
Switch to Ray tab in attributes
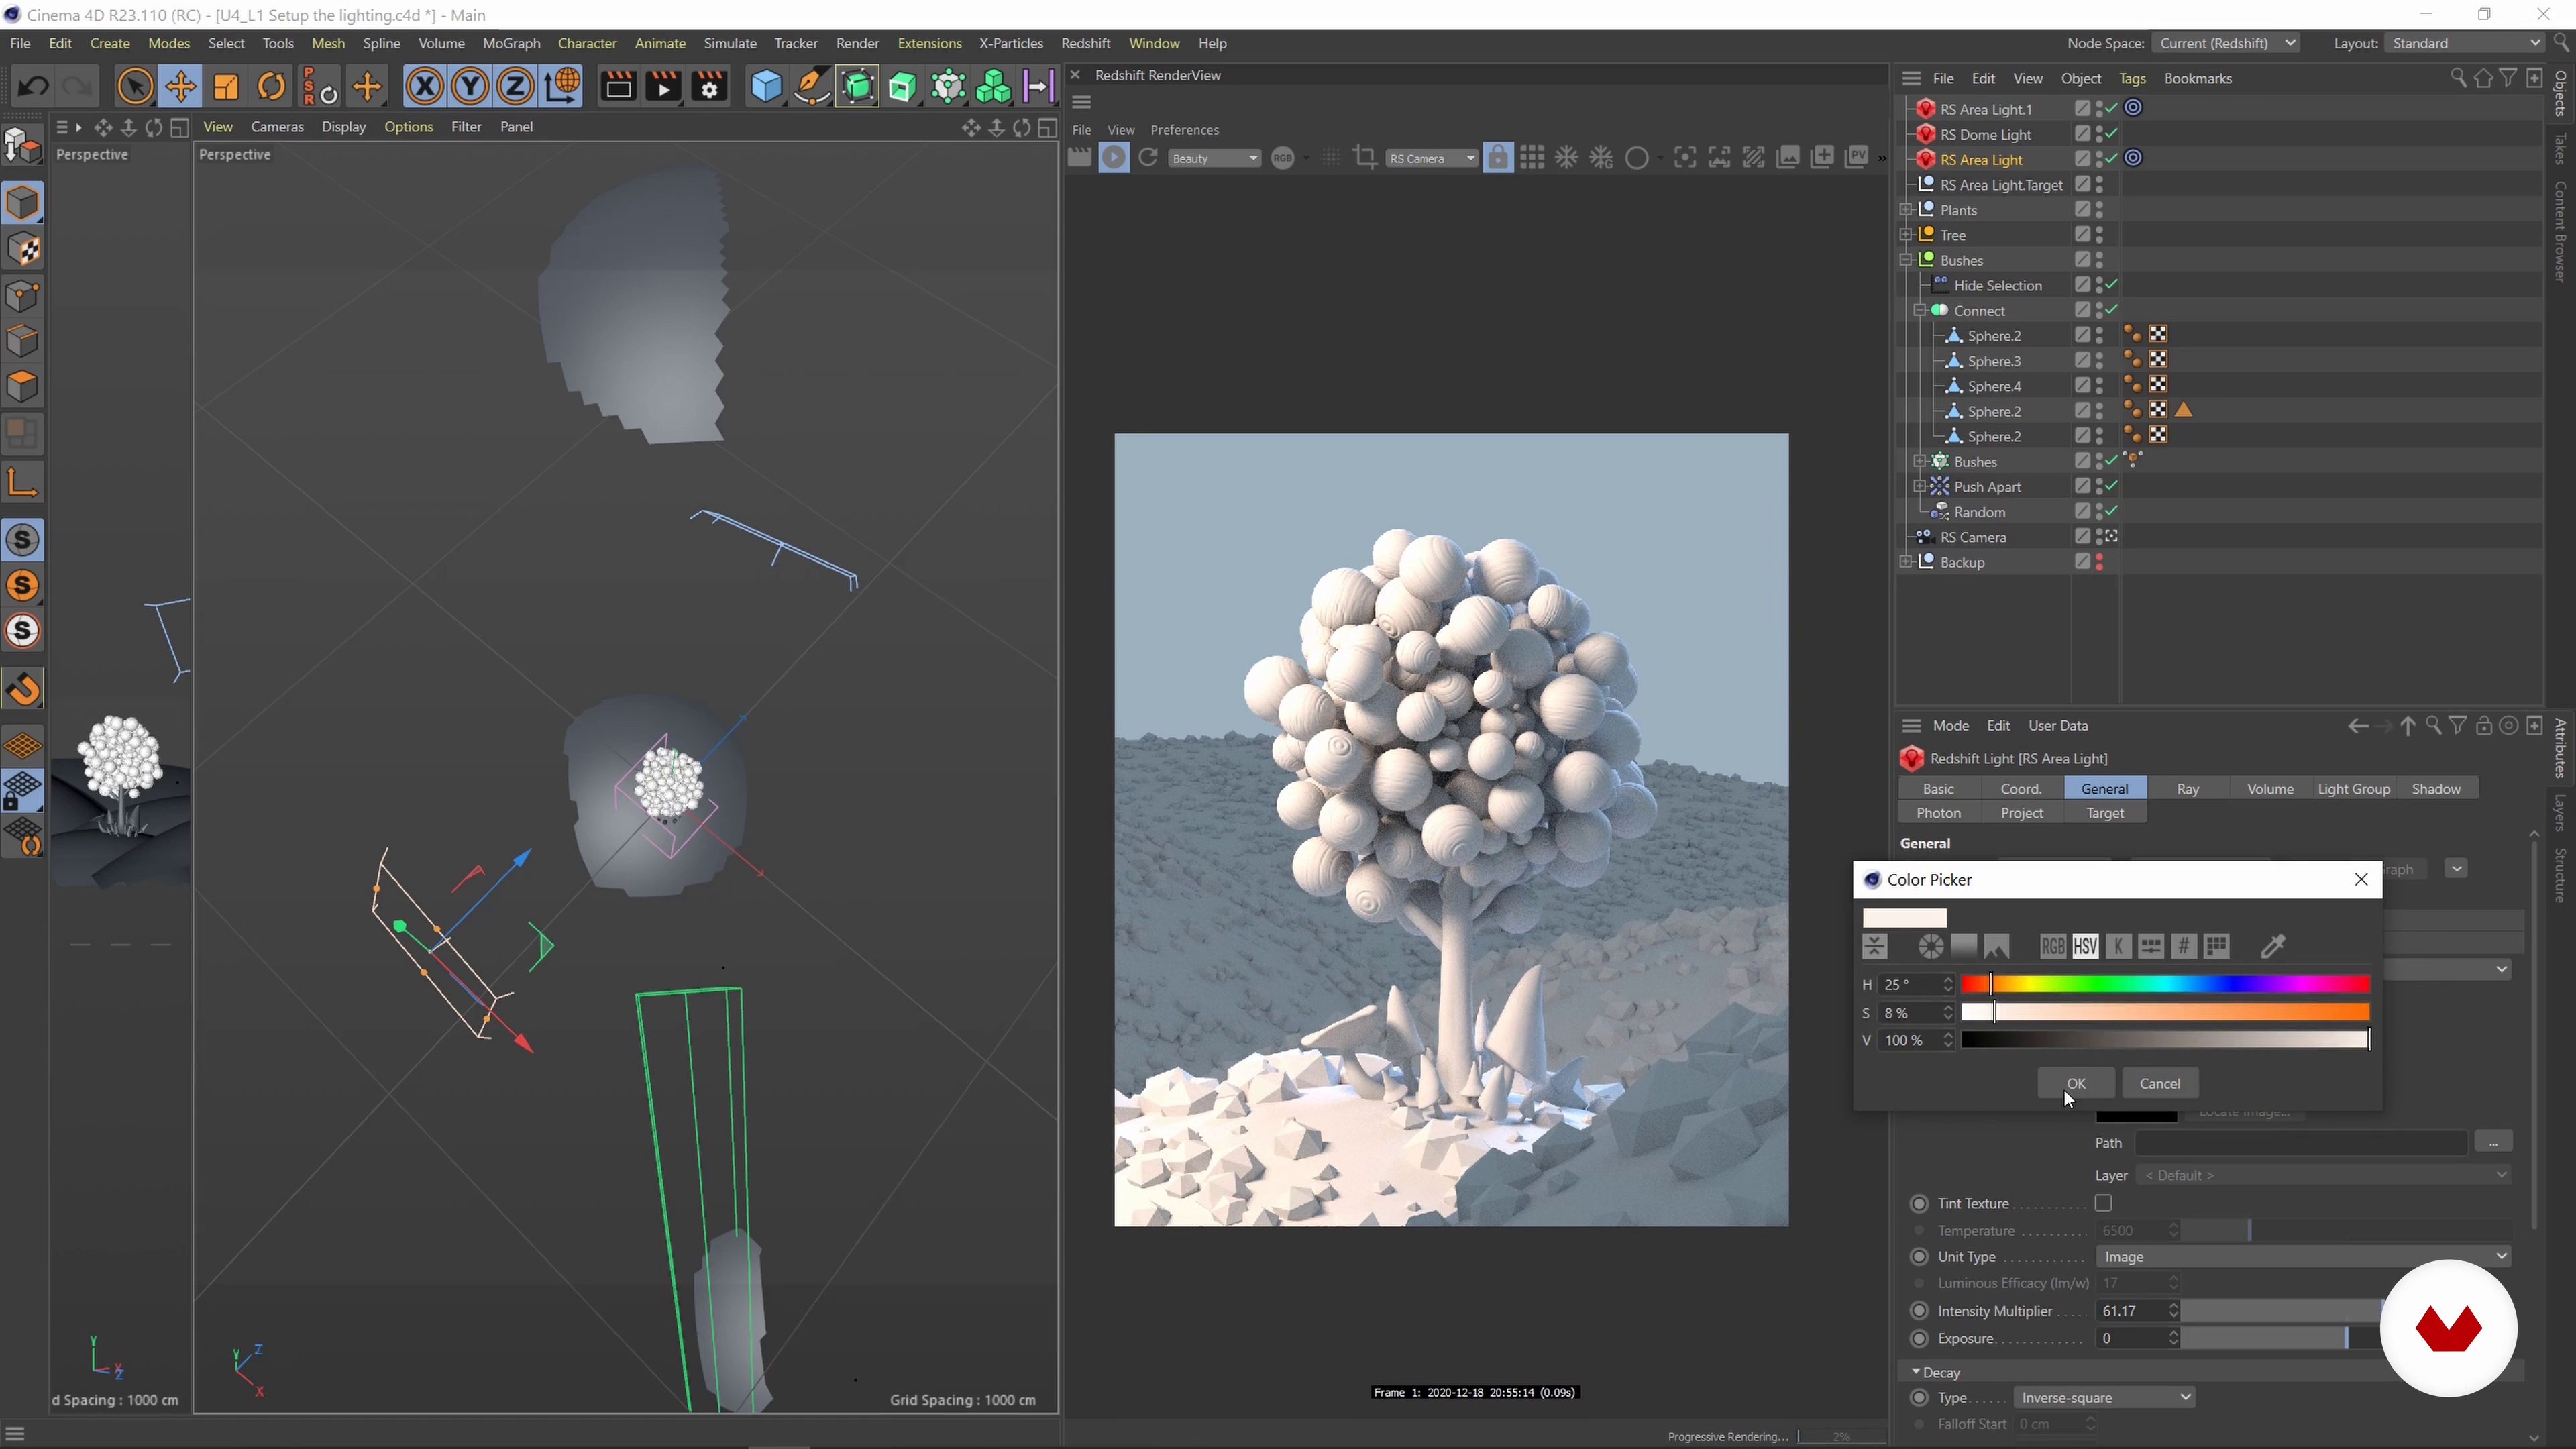[x=2188, y=789]
